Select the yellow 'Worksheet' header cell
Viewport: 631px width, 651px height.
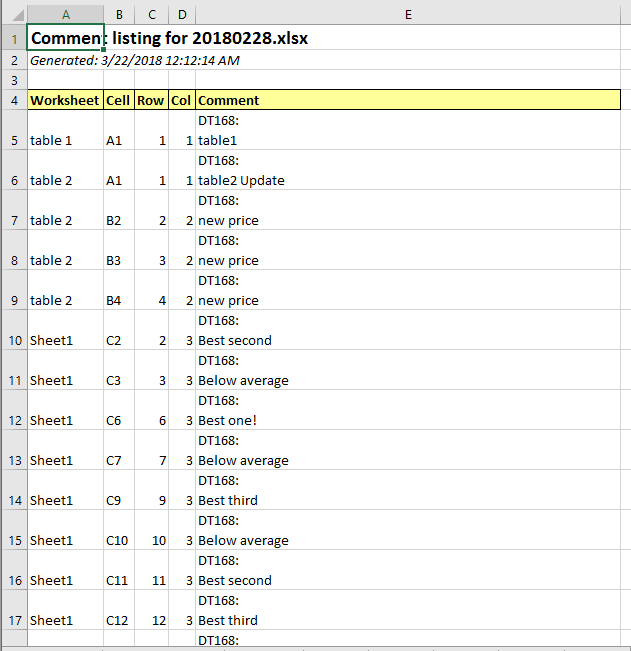(x=65, y=100)
